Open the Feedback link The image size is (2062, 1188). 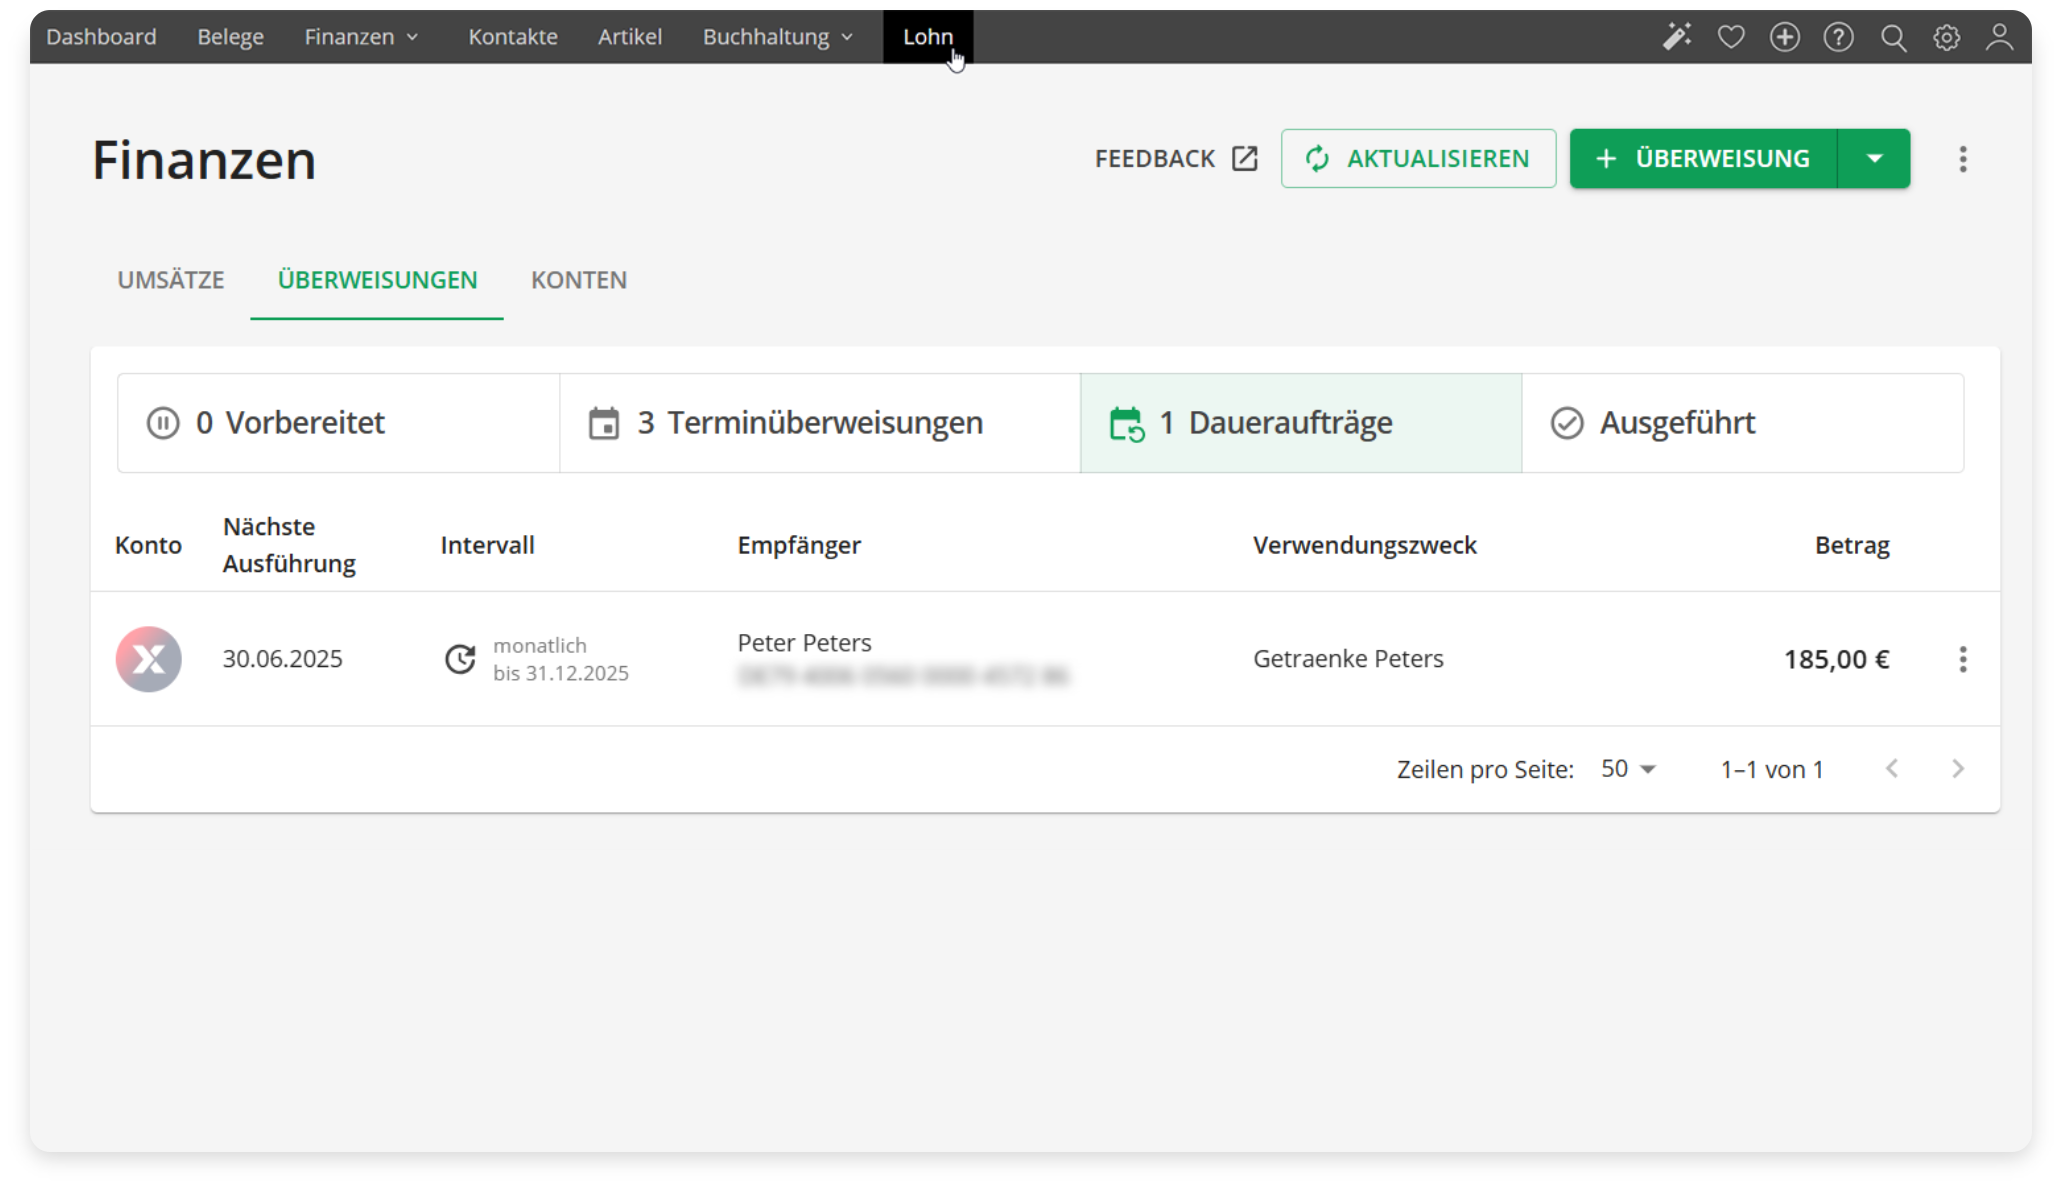tap(1175, 159)
